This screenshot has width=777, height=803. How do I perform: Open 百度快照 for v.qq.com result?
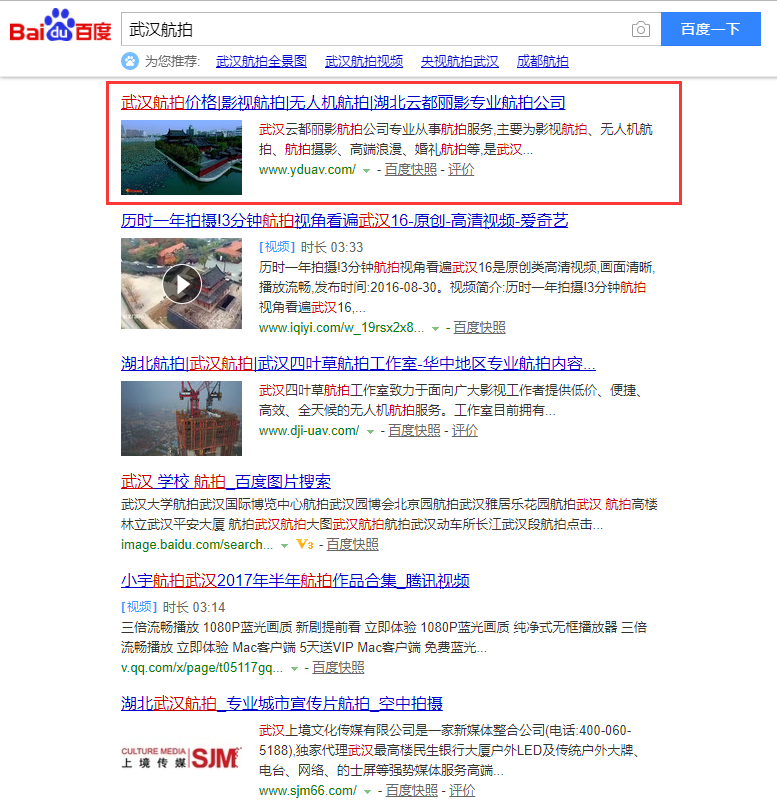coord(338,667)
